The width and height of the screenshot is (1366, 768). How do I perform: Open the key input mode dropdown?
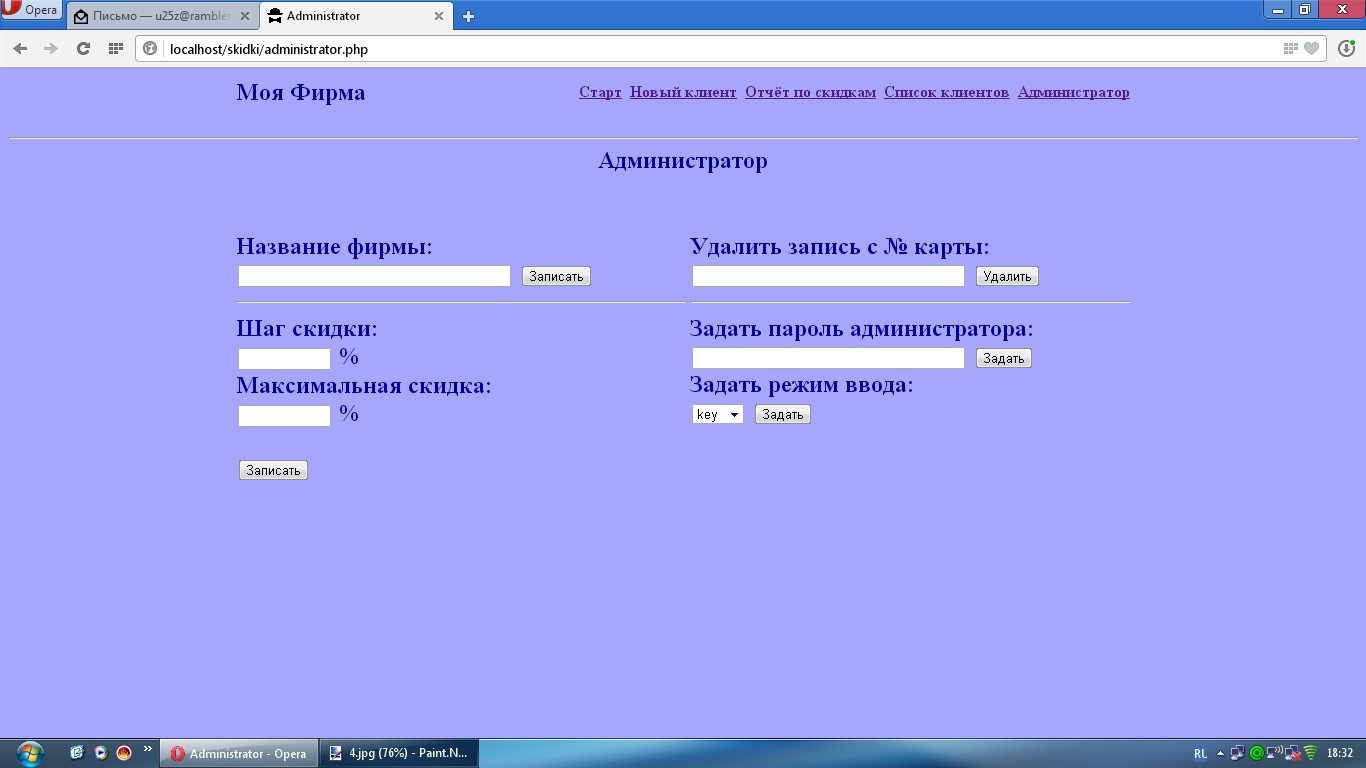click(x=717, y=414)
